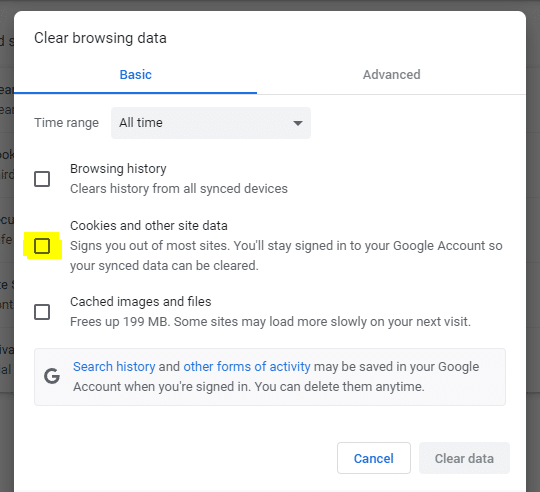Click the Cookies and other site data label

coord(149,226)
